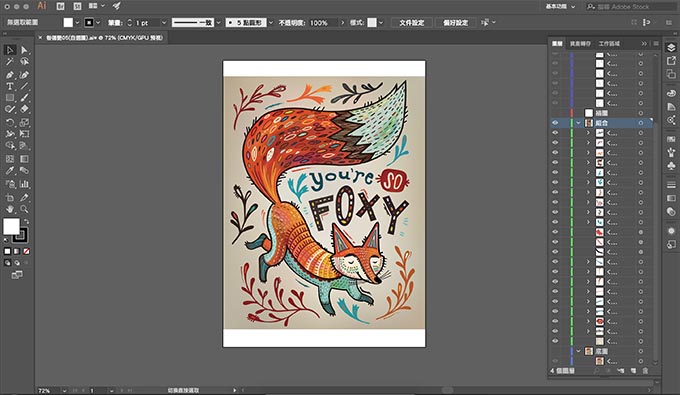Hide the selected 組合 layer with eye icon

(555, 123)
